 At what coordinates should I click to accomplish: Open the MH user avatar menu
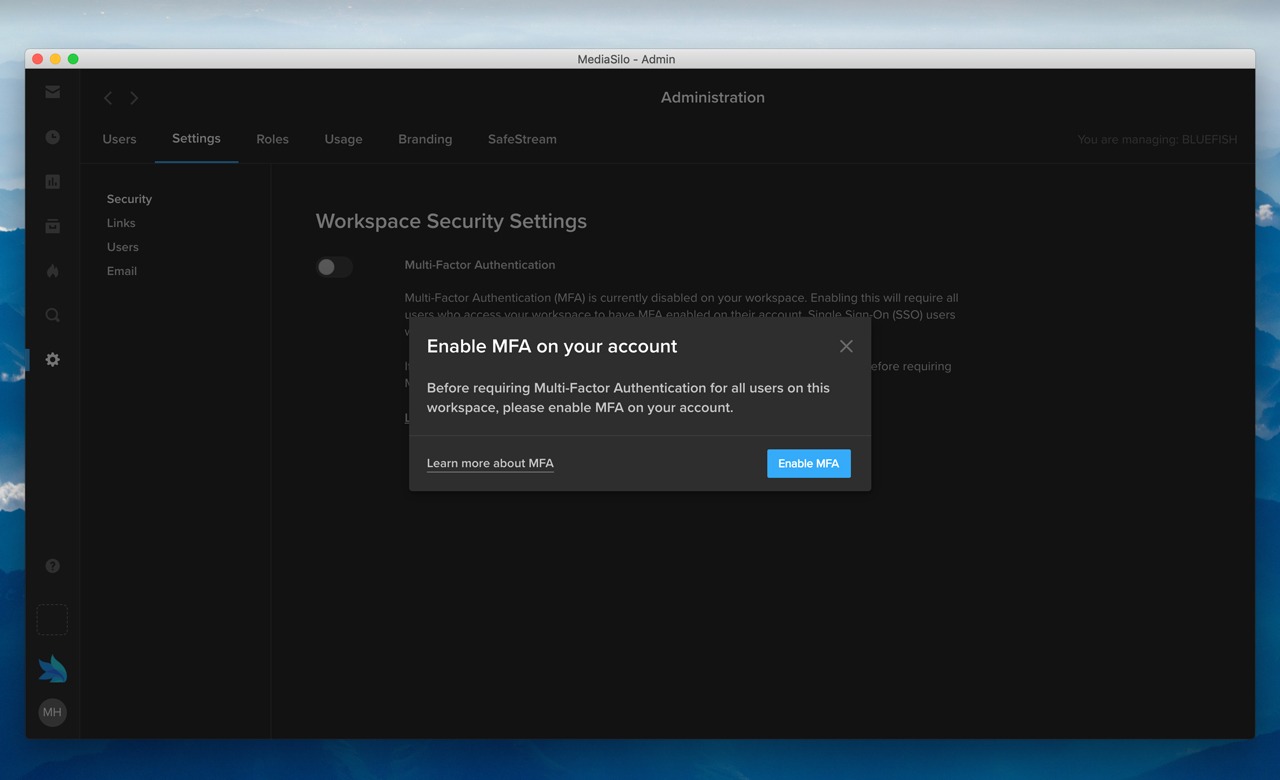coord(52,712)
